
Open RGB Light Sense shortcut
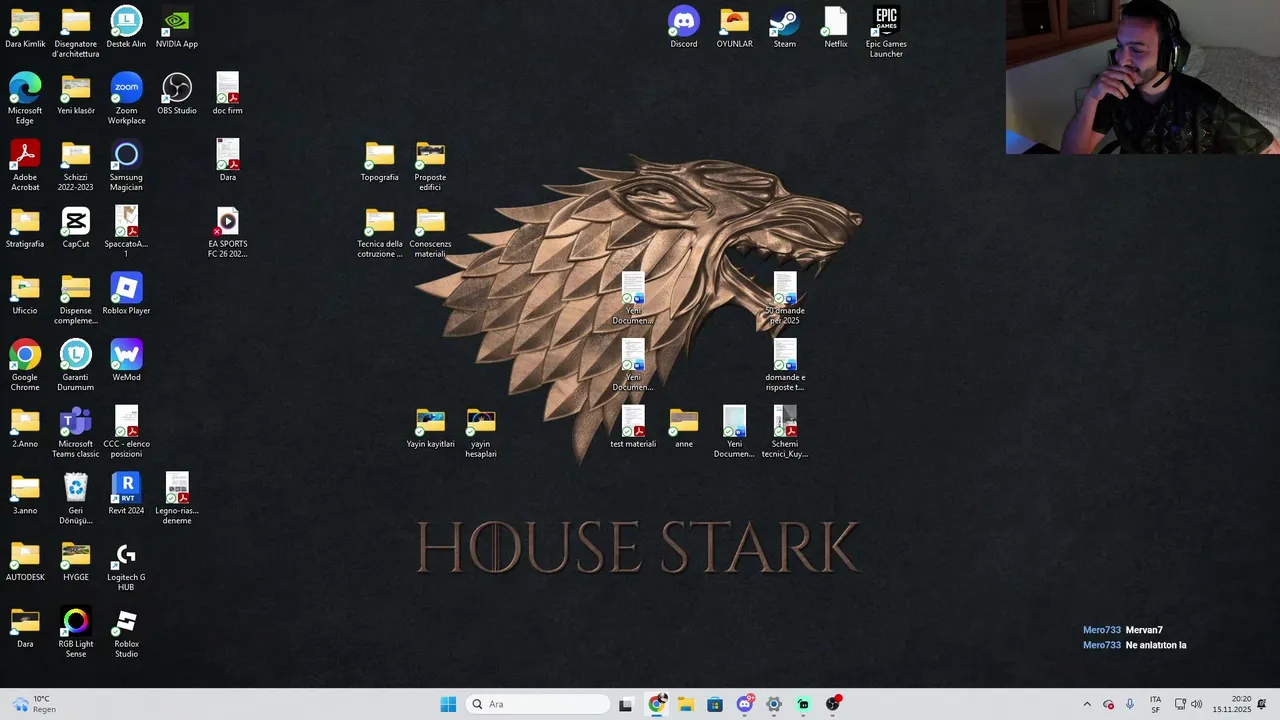76,633
